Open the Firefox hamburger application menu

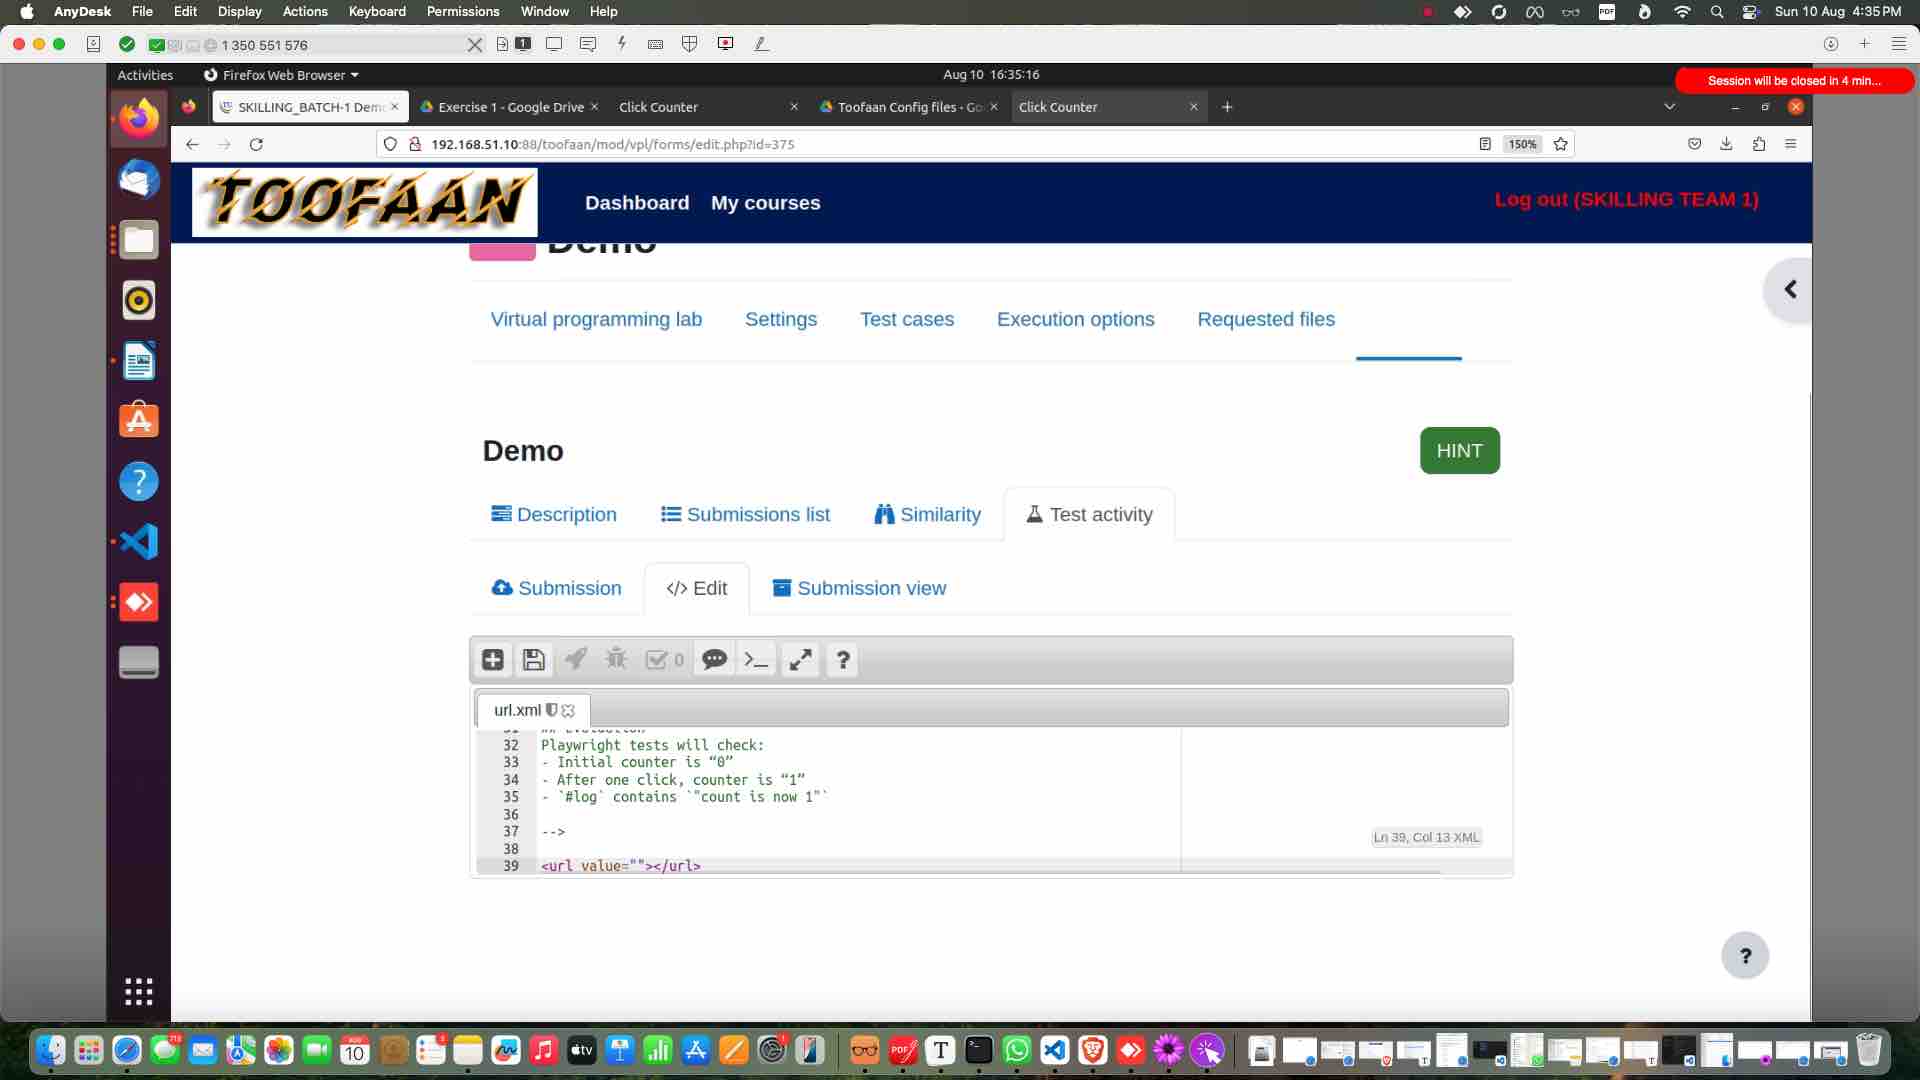coord(1791,144)
